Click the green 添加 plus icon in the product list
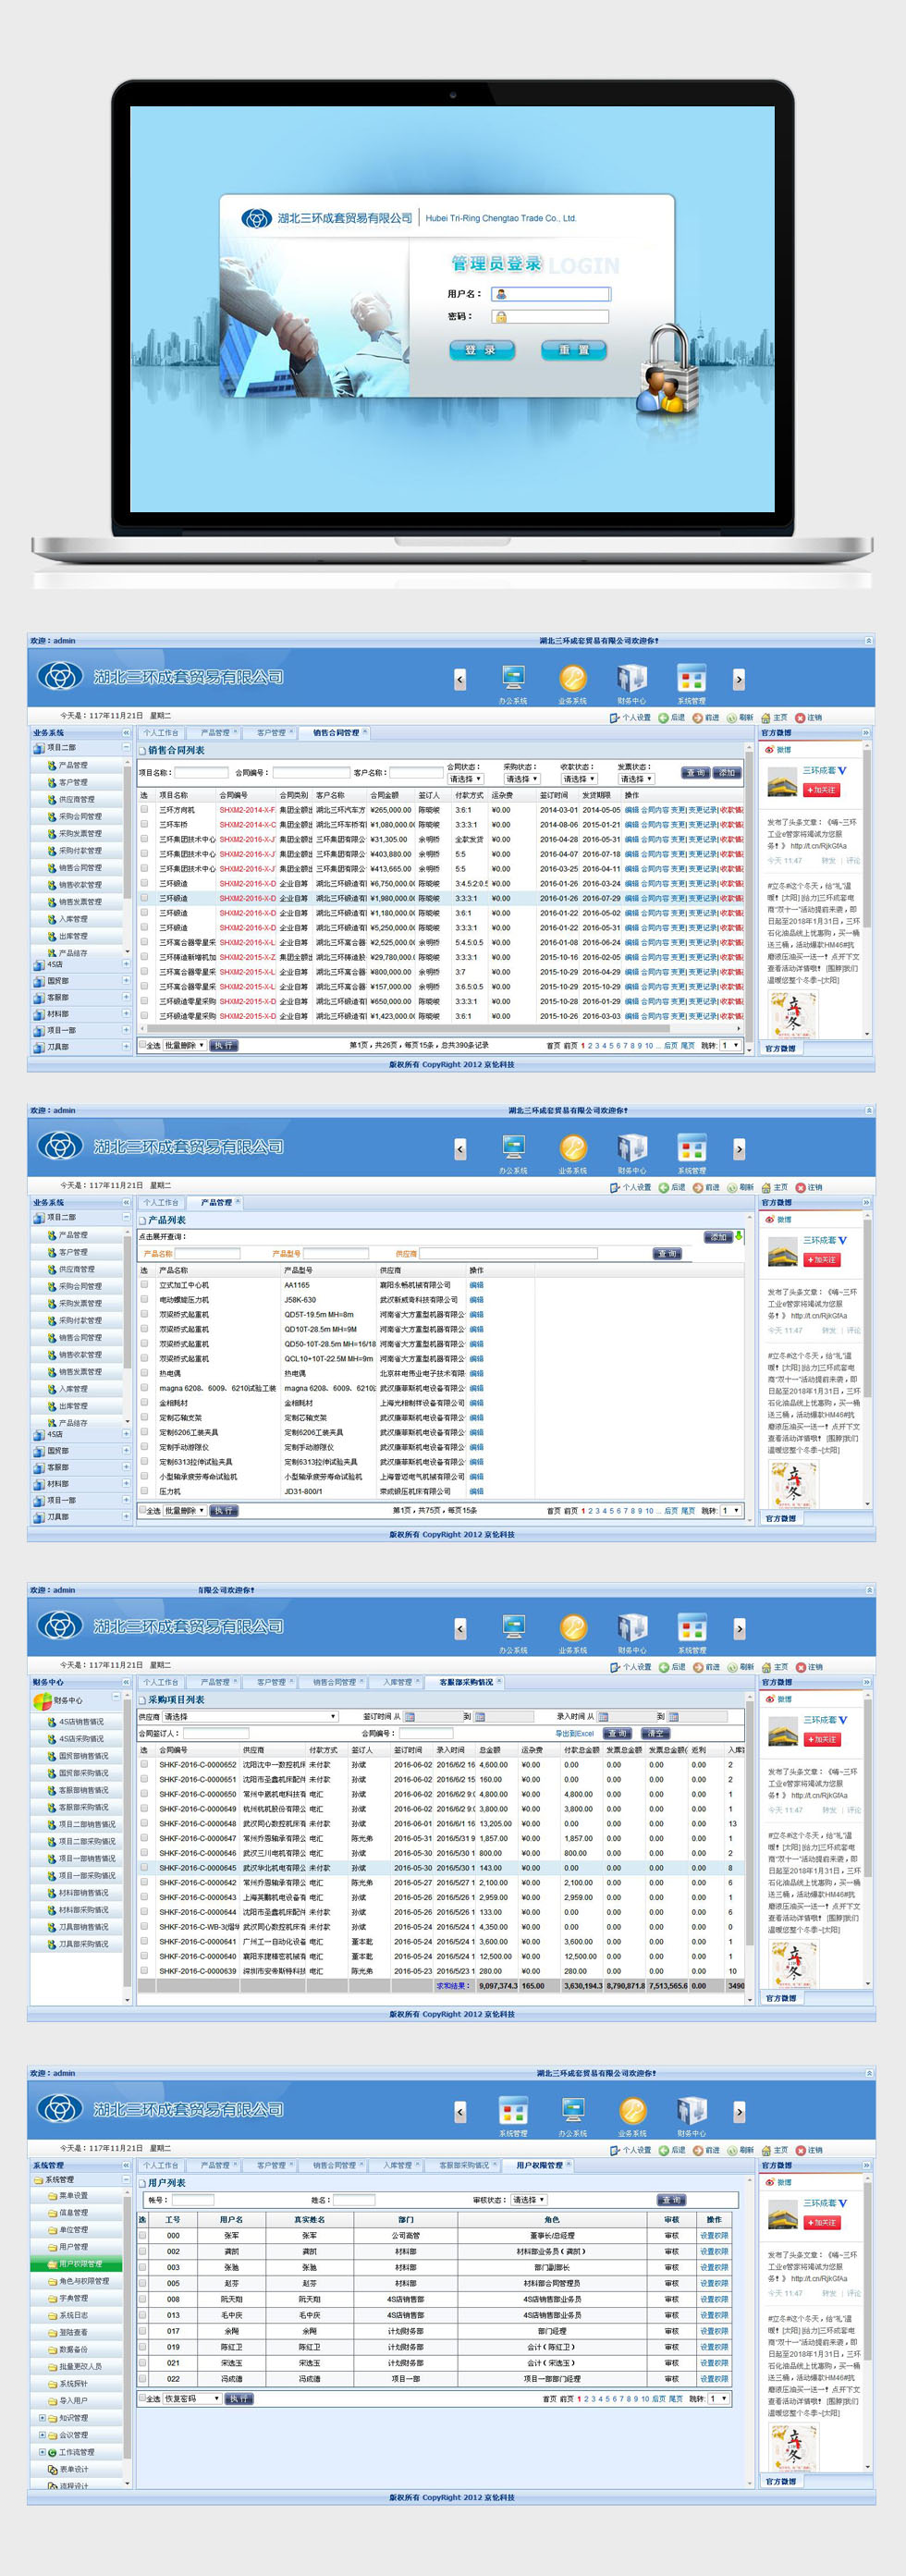 (739, 1236)
